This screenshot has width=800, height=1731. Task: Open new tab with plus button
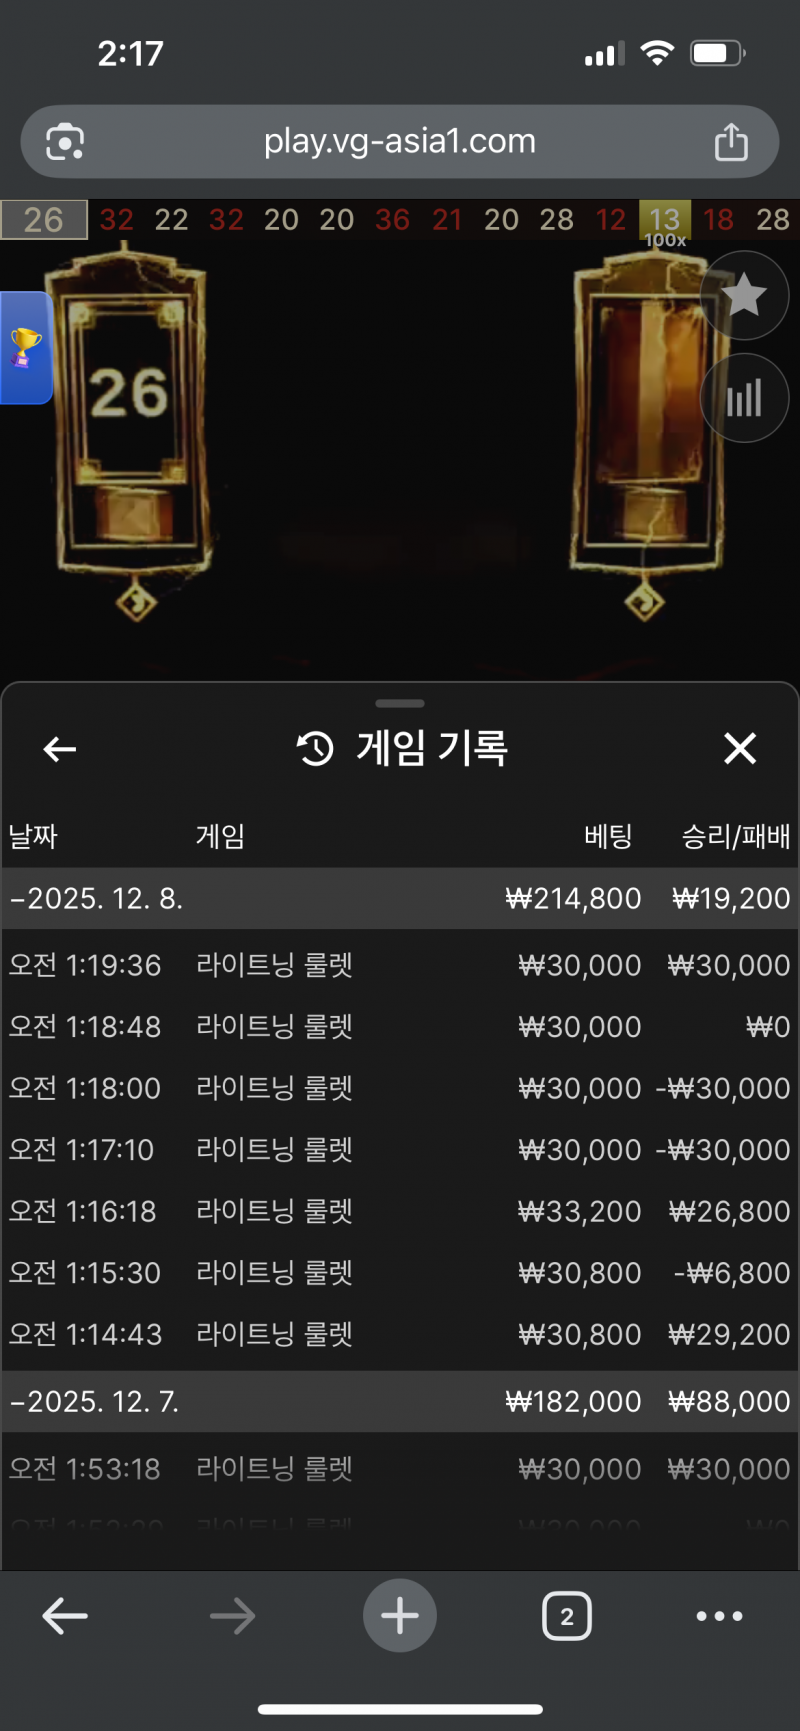tap(400, 1615)
